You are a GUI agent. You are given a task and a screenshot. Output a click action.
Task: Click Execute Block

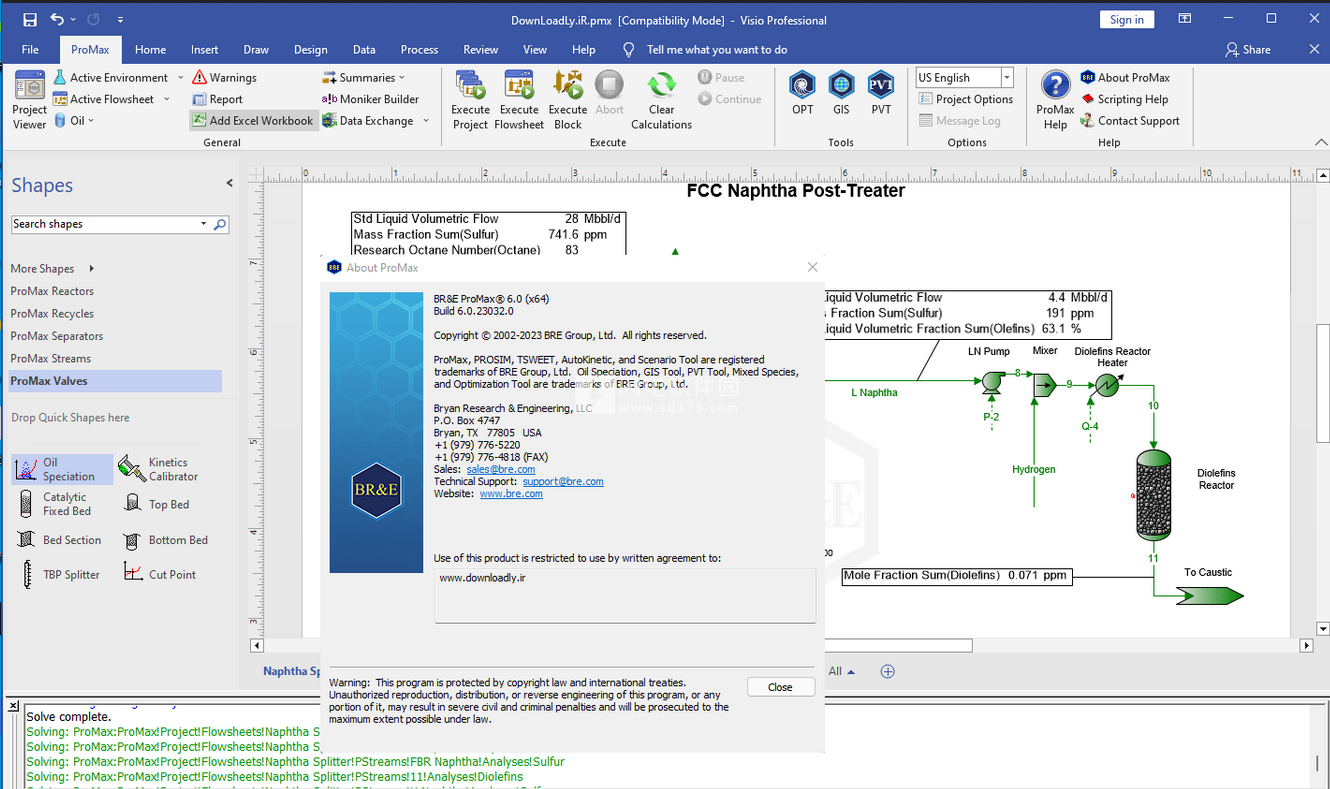pyautogui.click(x=568, y=100)
